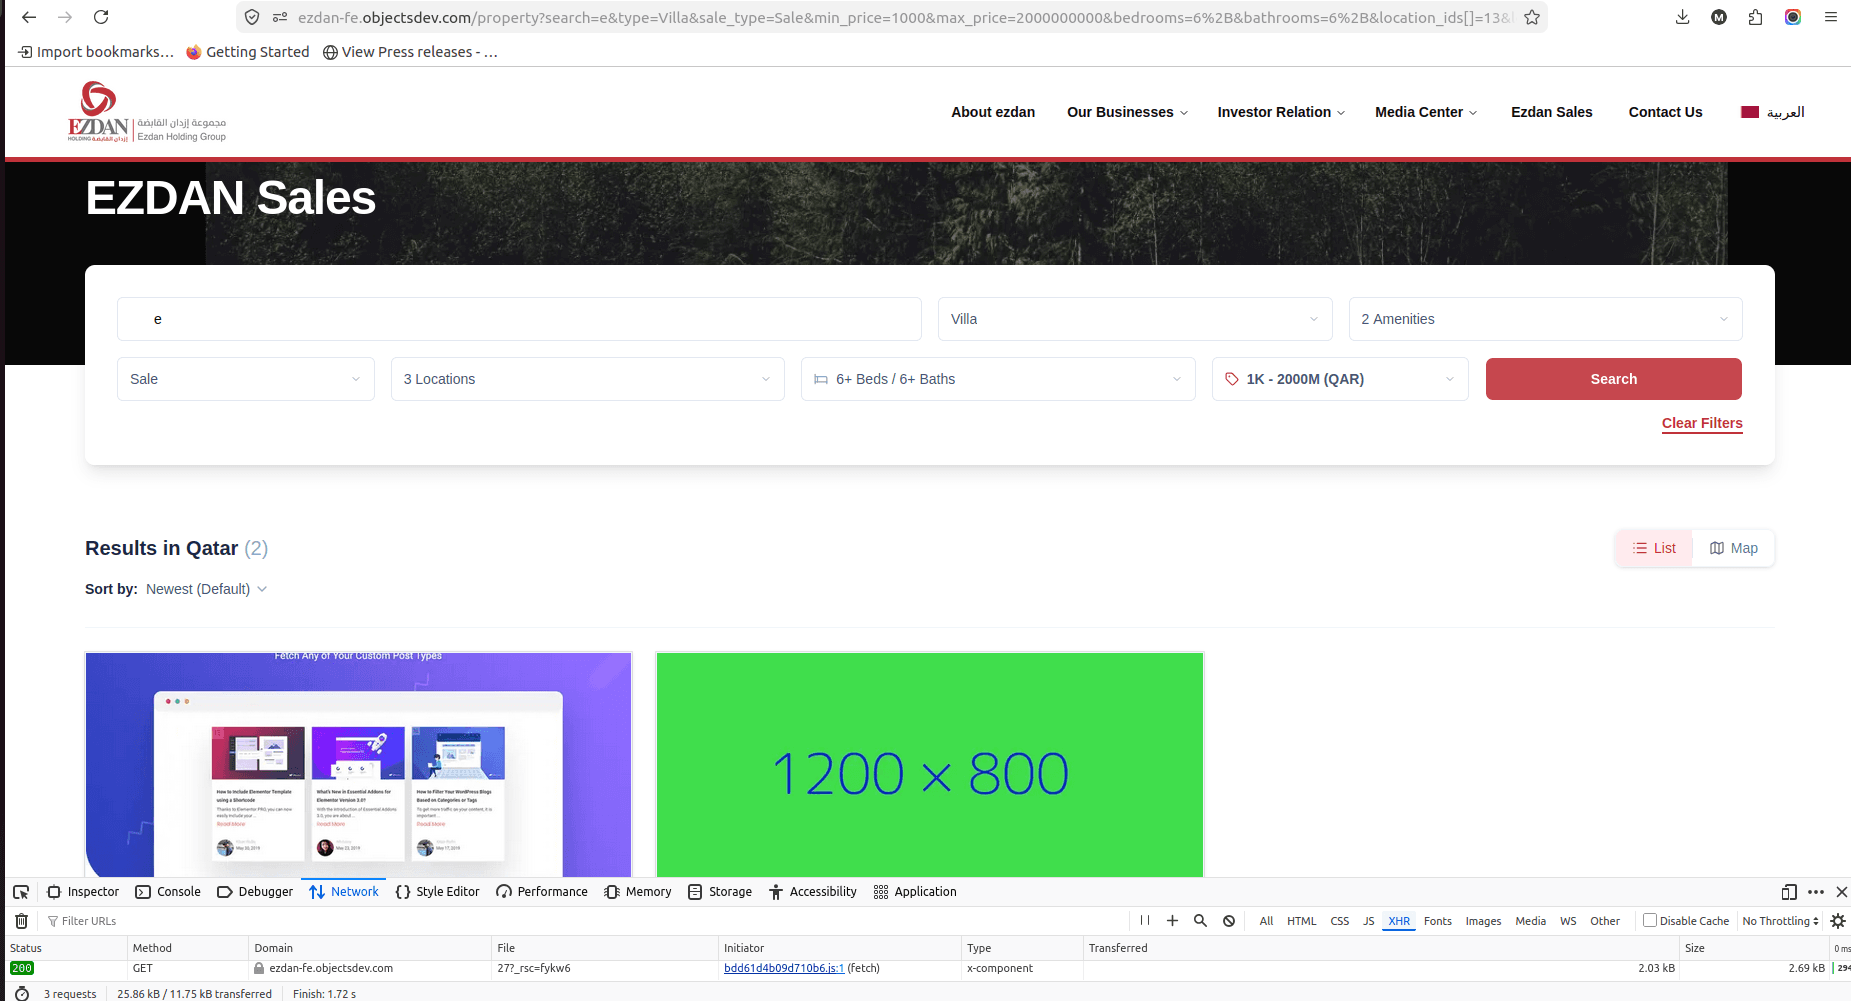
Task: Open the 1K - 2000M (QAR) price dropdown
Action: coord(1340,379)
